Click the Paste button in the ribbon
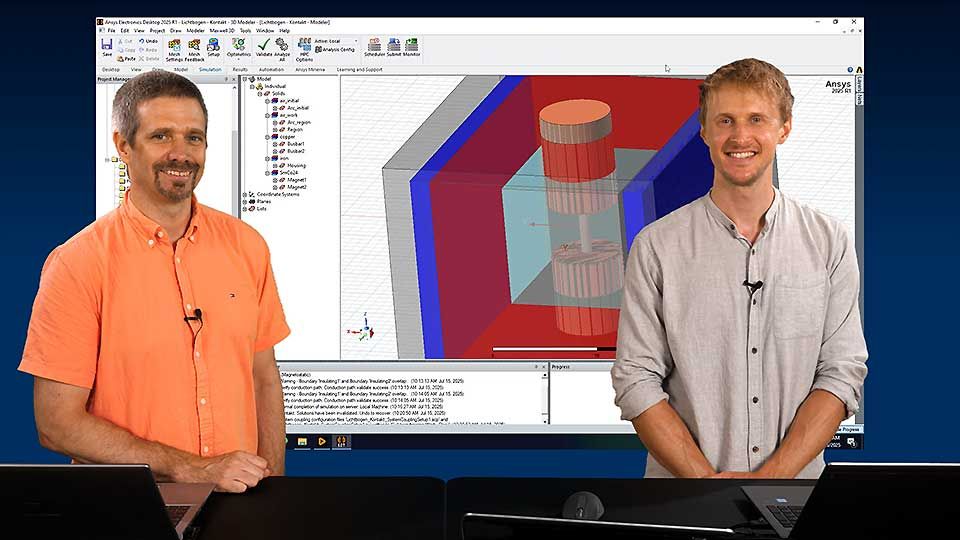The image size is (960, 540). [126, 59]
